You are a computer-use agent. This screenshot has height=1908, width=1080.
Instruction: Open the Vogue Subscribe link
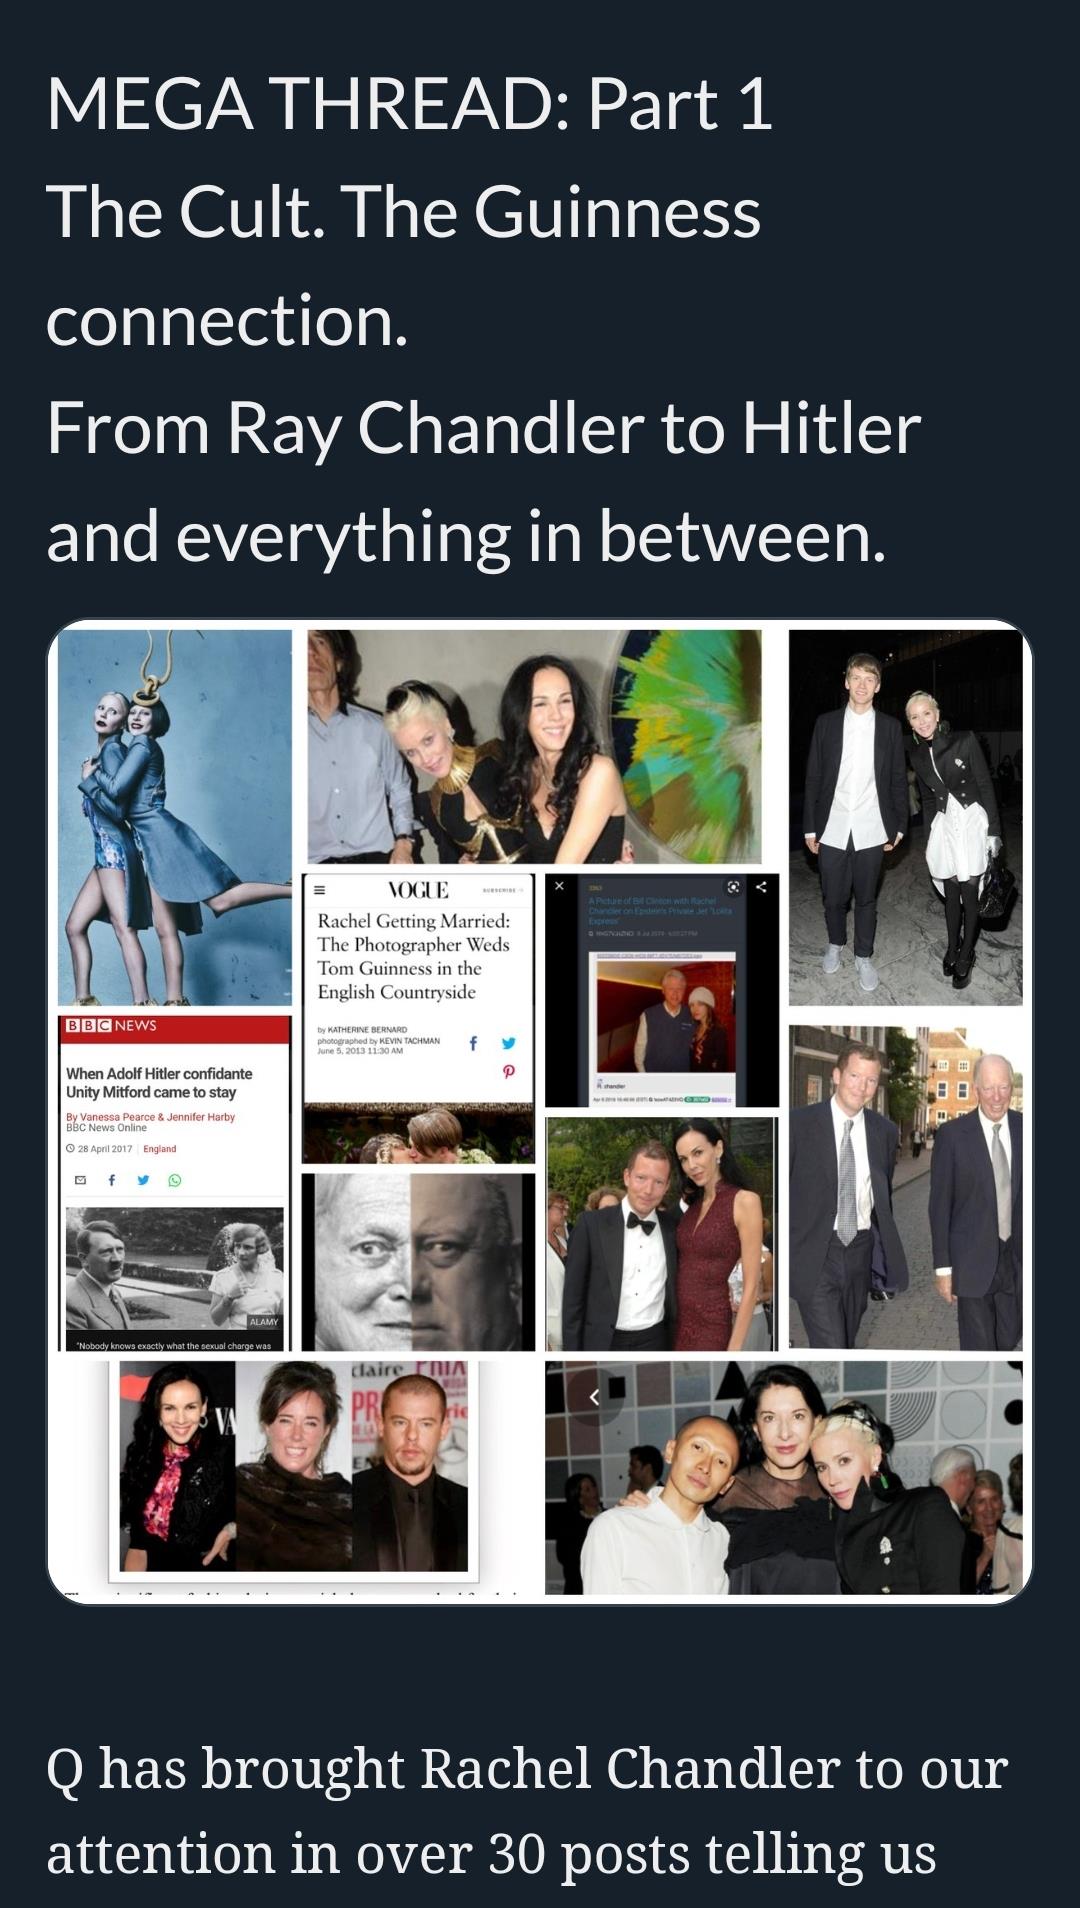[x=503, y=890]
